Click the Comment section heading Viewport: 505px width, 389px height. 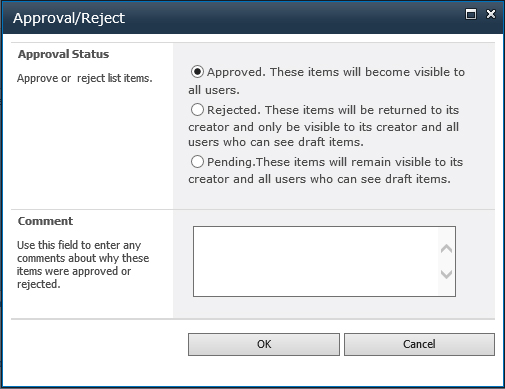(x=45, y=221)
